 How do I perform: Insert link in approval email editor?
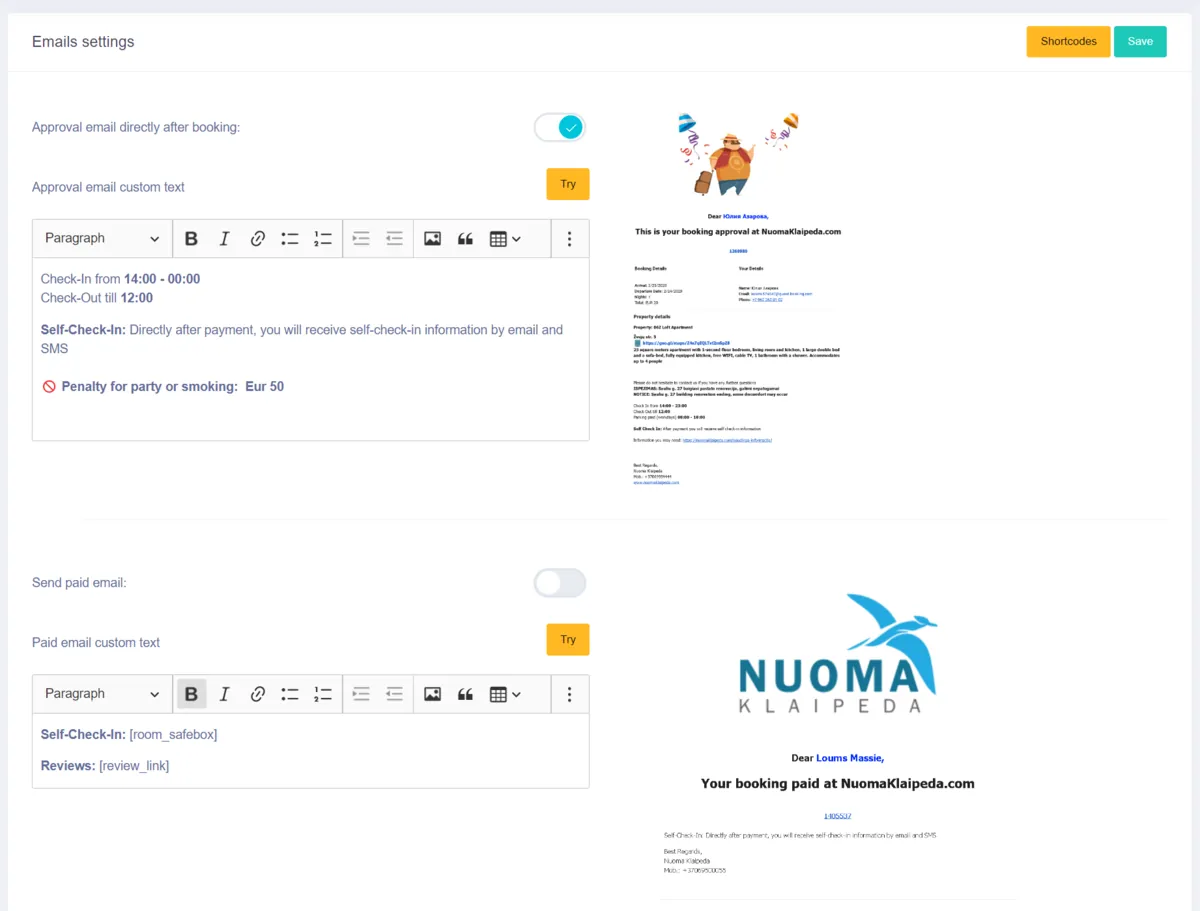pyautogui.click(x=257, y=239)
